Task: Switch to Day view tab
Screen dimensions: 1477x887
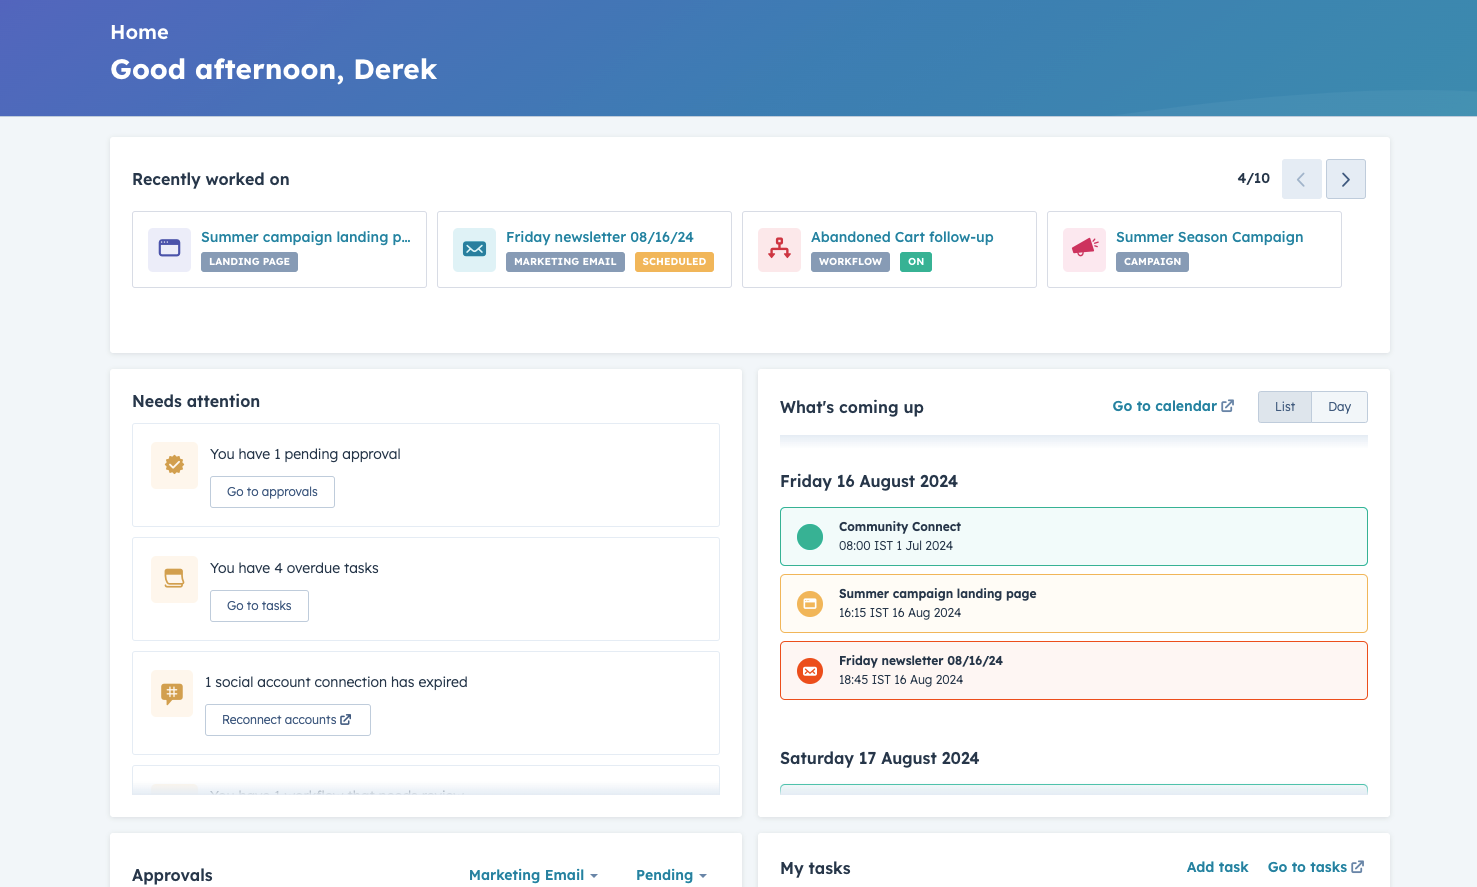Action: (1339, 406)
